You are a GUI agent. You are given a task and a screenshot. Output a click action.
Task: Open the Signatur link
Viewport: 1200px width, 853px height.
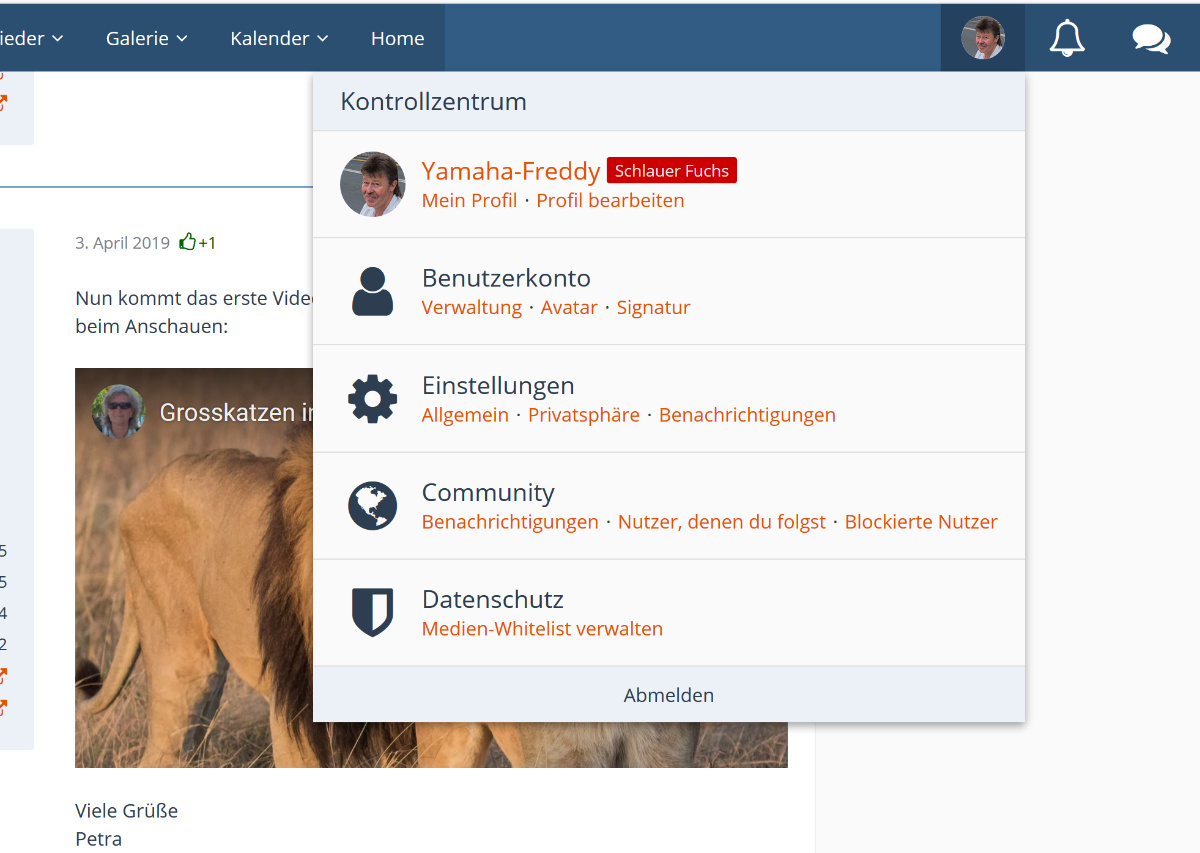click(653, 308)
